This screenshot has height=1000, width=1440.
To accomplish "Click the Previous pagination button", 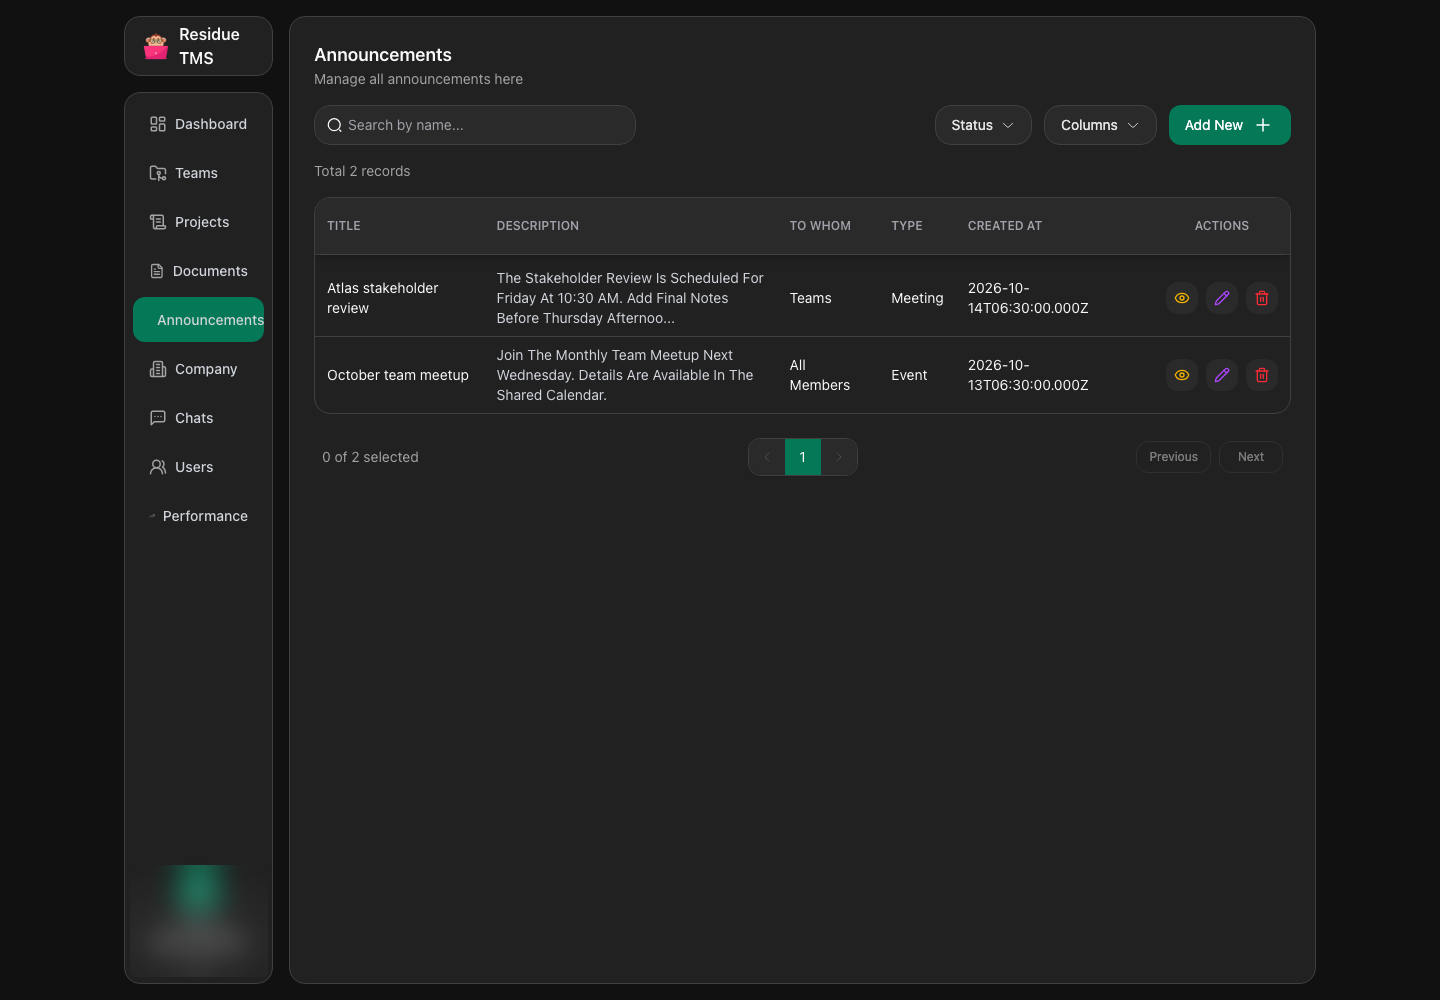I will click(x=1173, y=457).
